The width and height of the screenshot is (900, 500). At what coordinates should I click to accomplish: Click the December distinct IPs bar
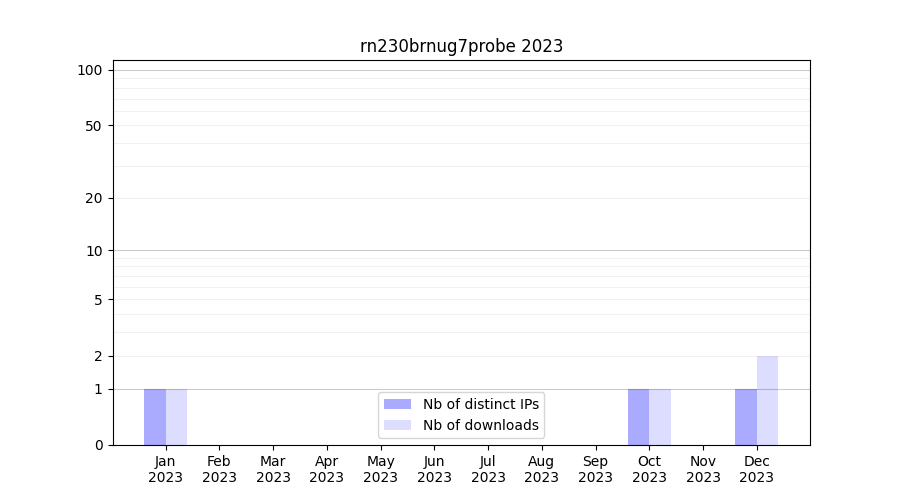click(746, 417)
